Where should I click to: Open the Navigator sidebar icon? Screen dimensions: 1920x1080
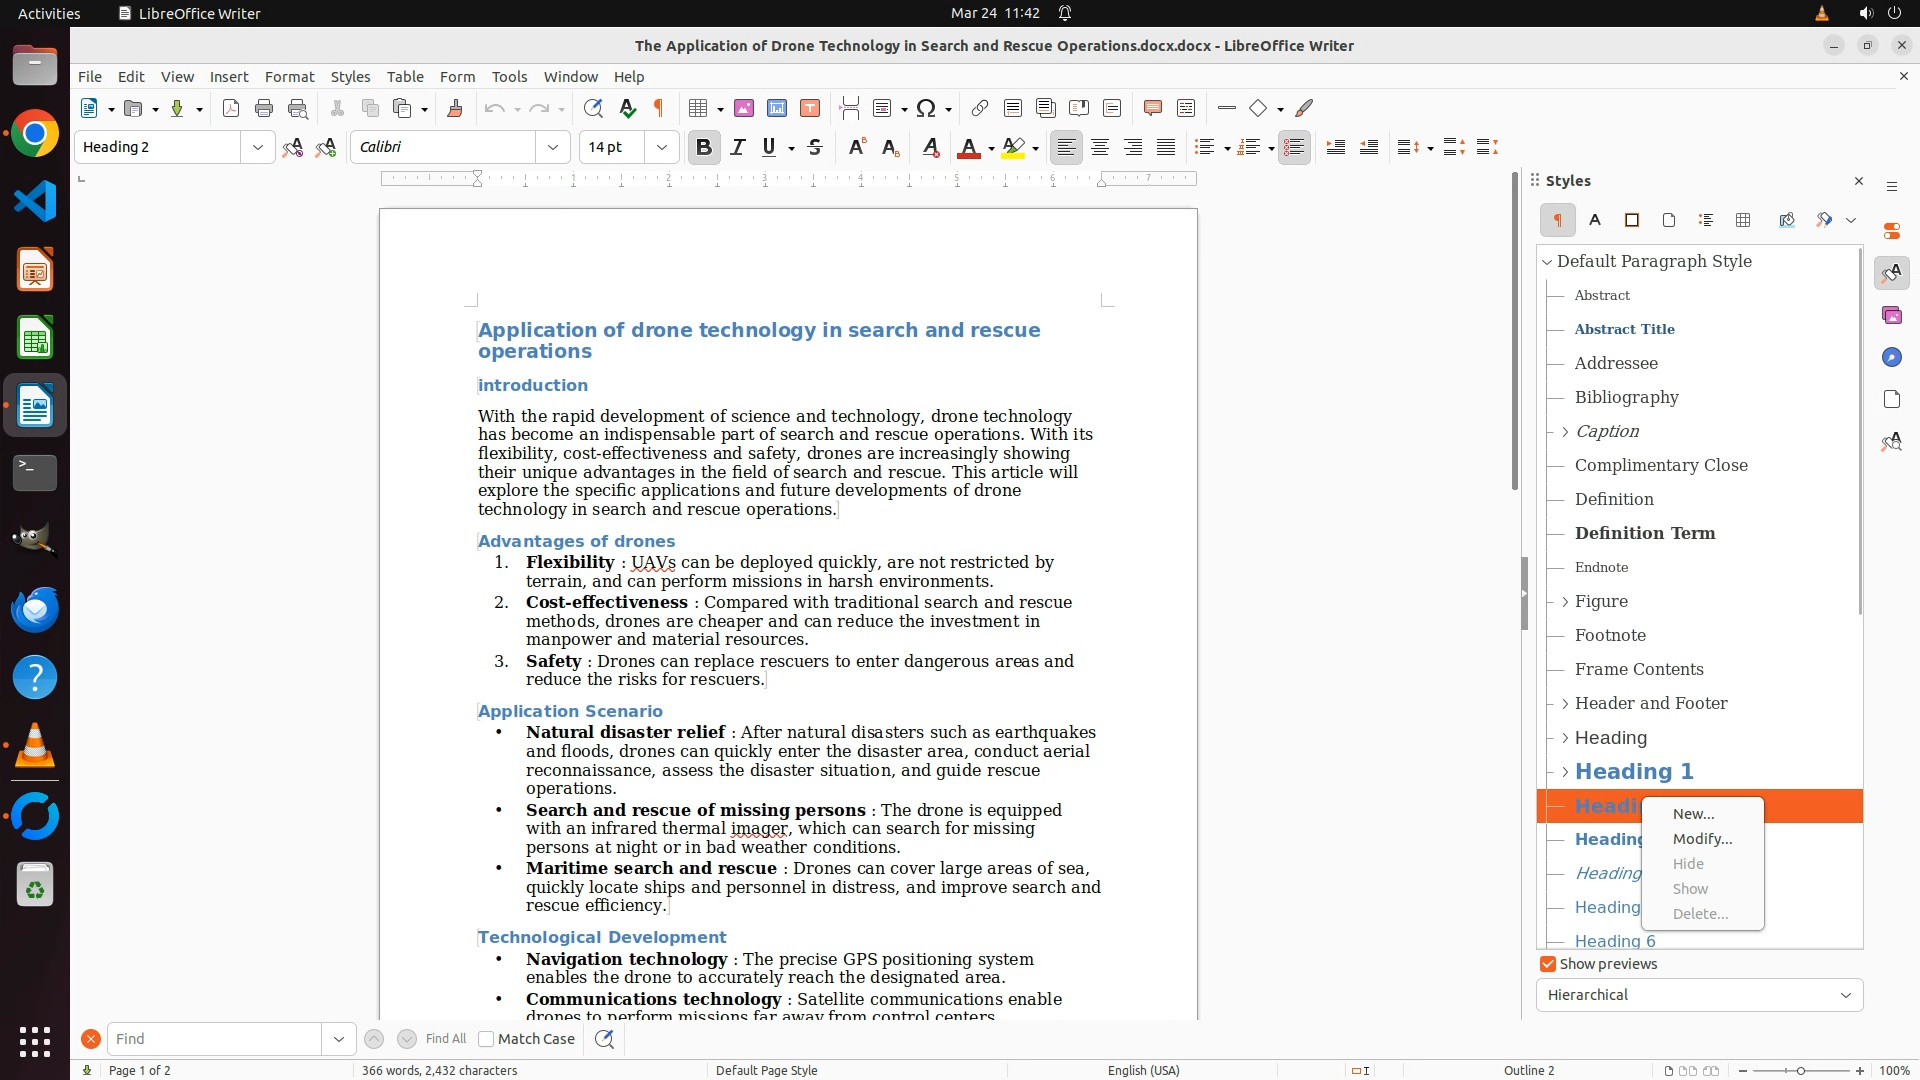1891,357
